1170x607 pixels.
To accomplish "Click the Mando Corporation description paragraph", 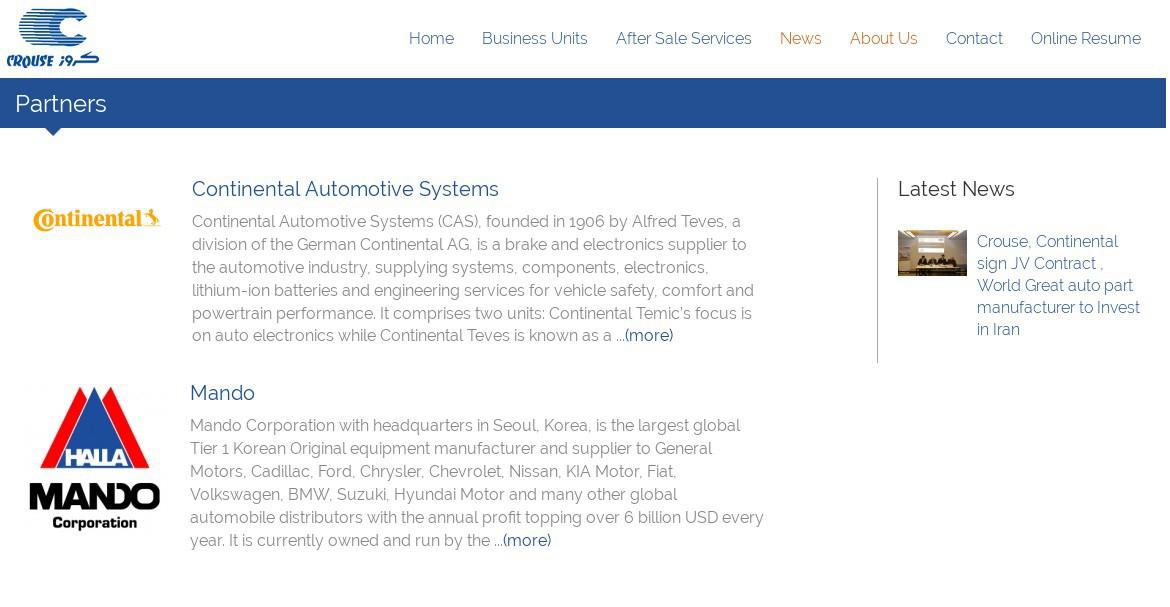I will pyautogui.click(x=477, y=483).
